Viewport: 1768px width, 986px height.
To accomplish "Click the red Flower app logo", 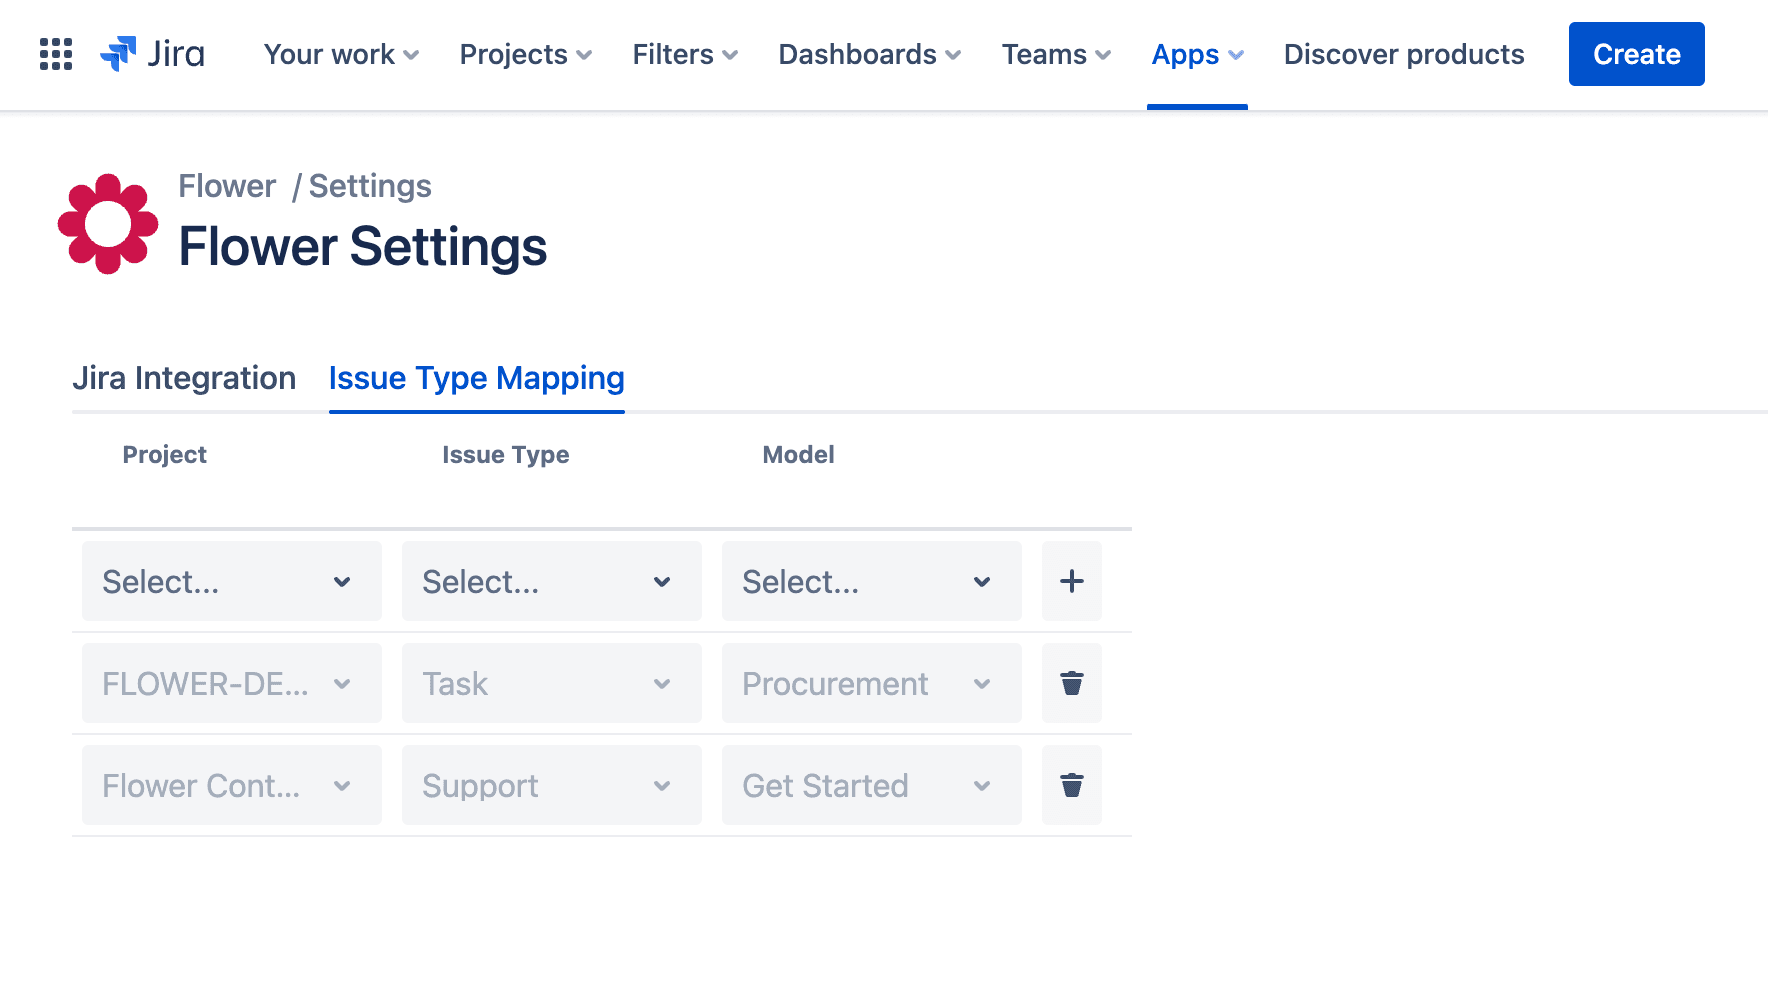I will pyautogui.click(x=108, y=224).
